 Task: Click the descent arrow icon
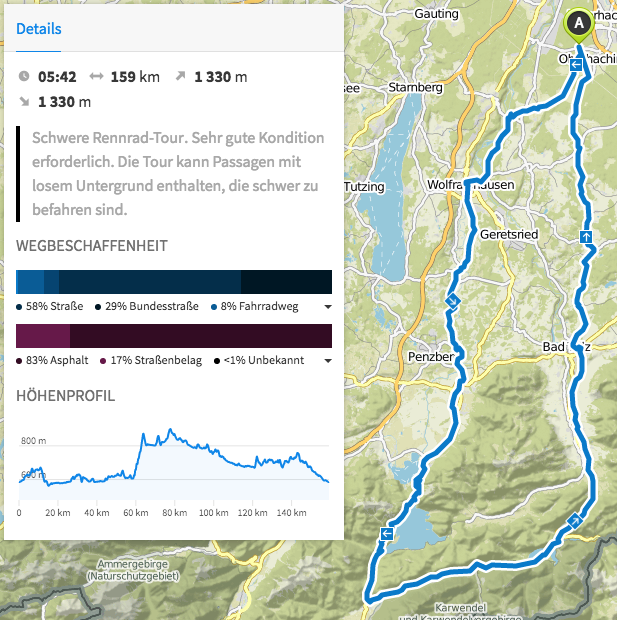[24, 101]
